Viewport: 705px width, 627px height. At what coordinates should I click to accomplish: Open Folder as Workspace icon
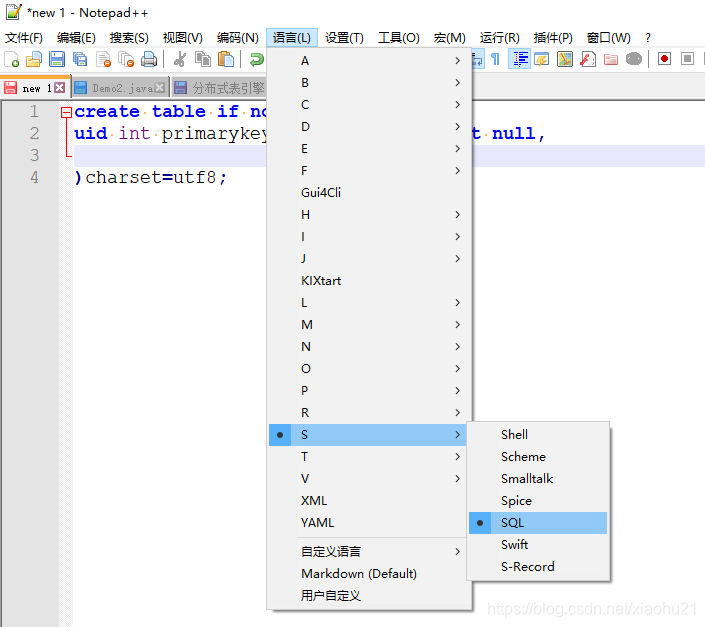point(611,59)
